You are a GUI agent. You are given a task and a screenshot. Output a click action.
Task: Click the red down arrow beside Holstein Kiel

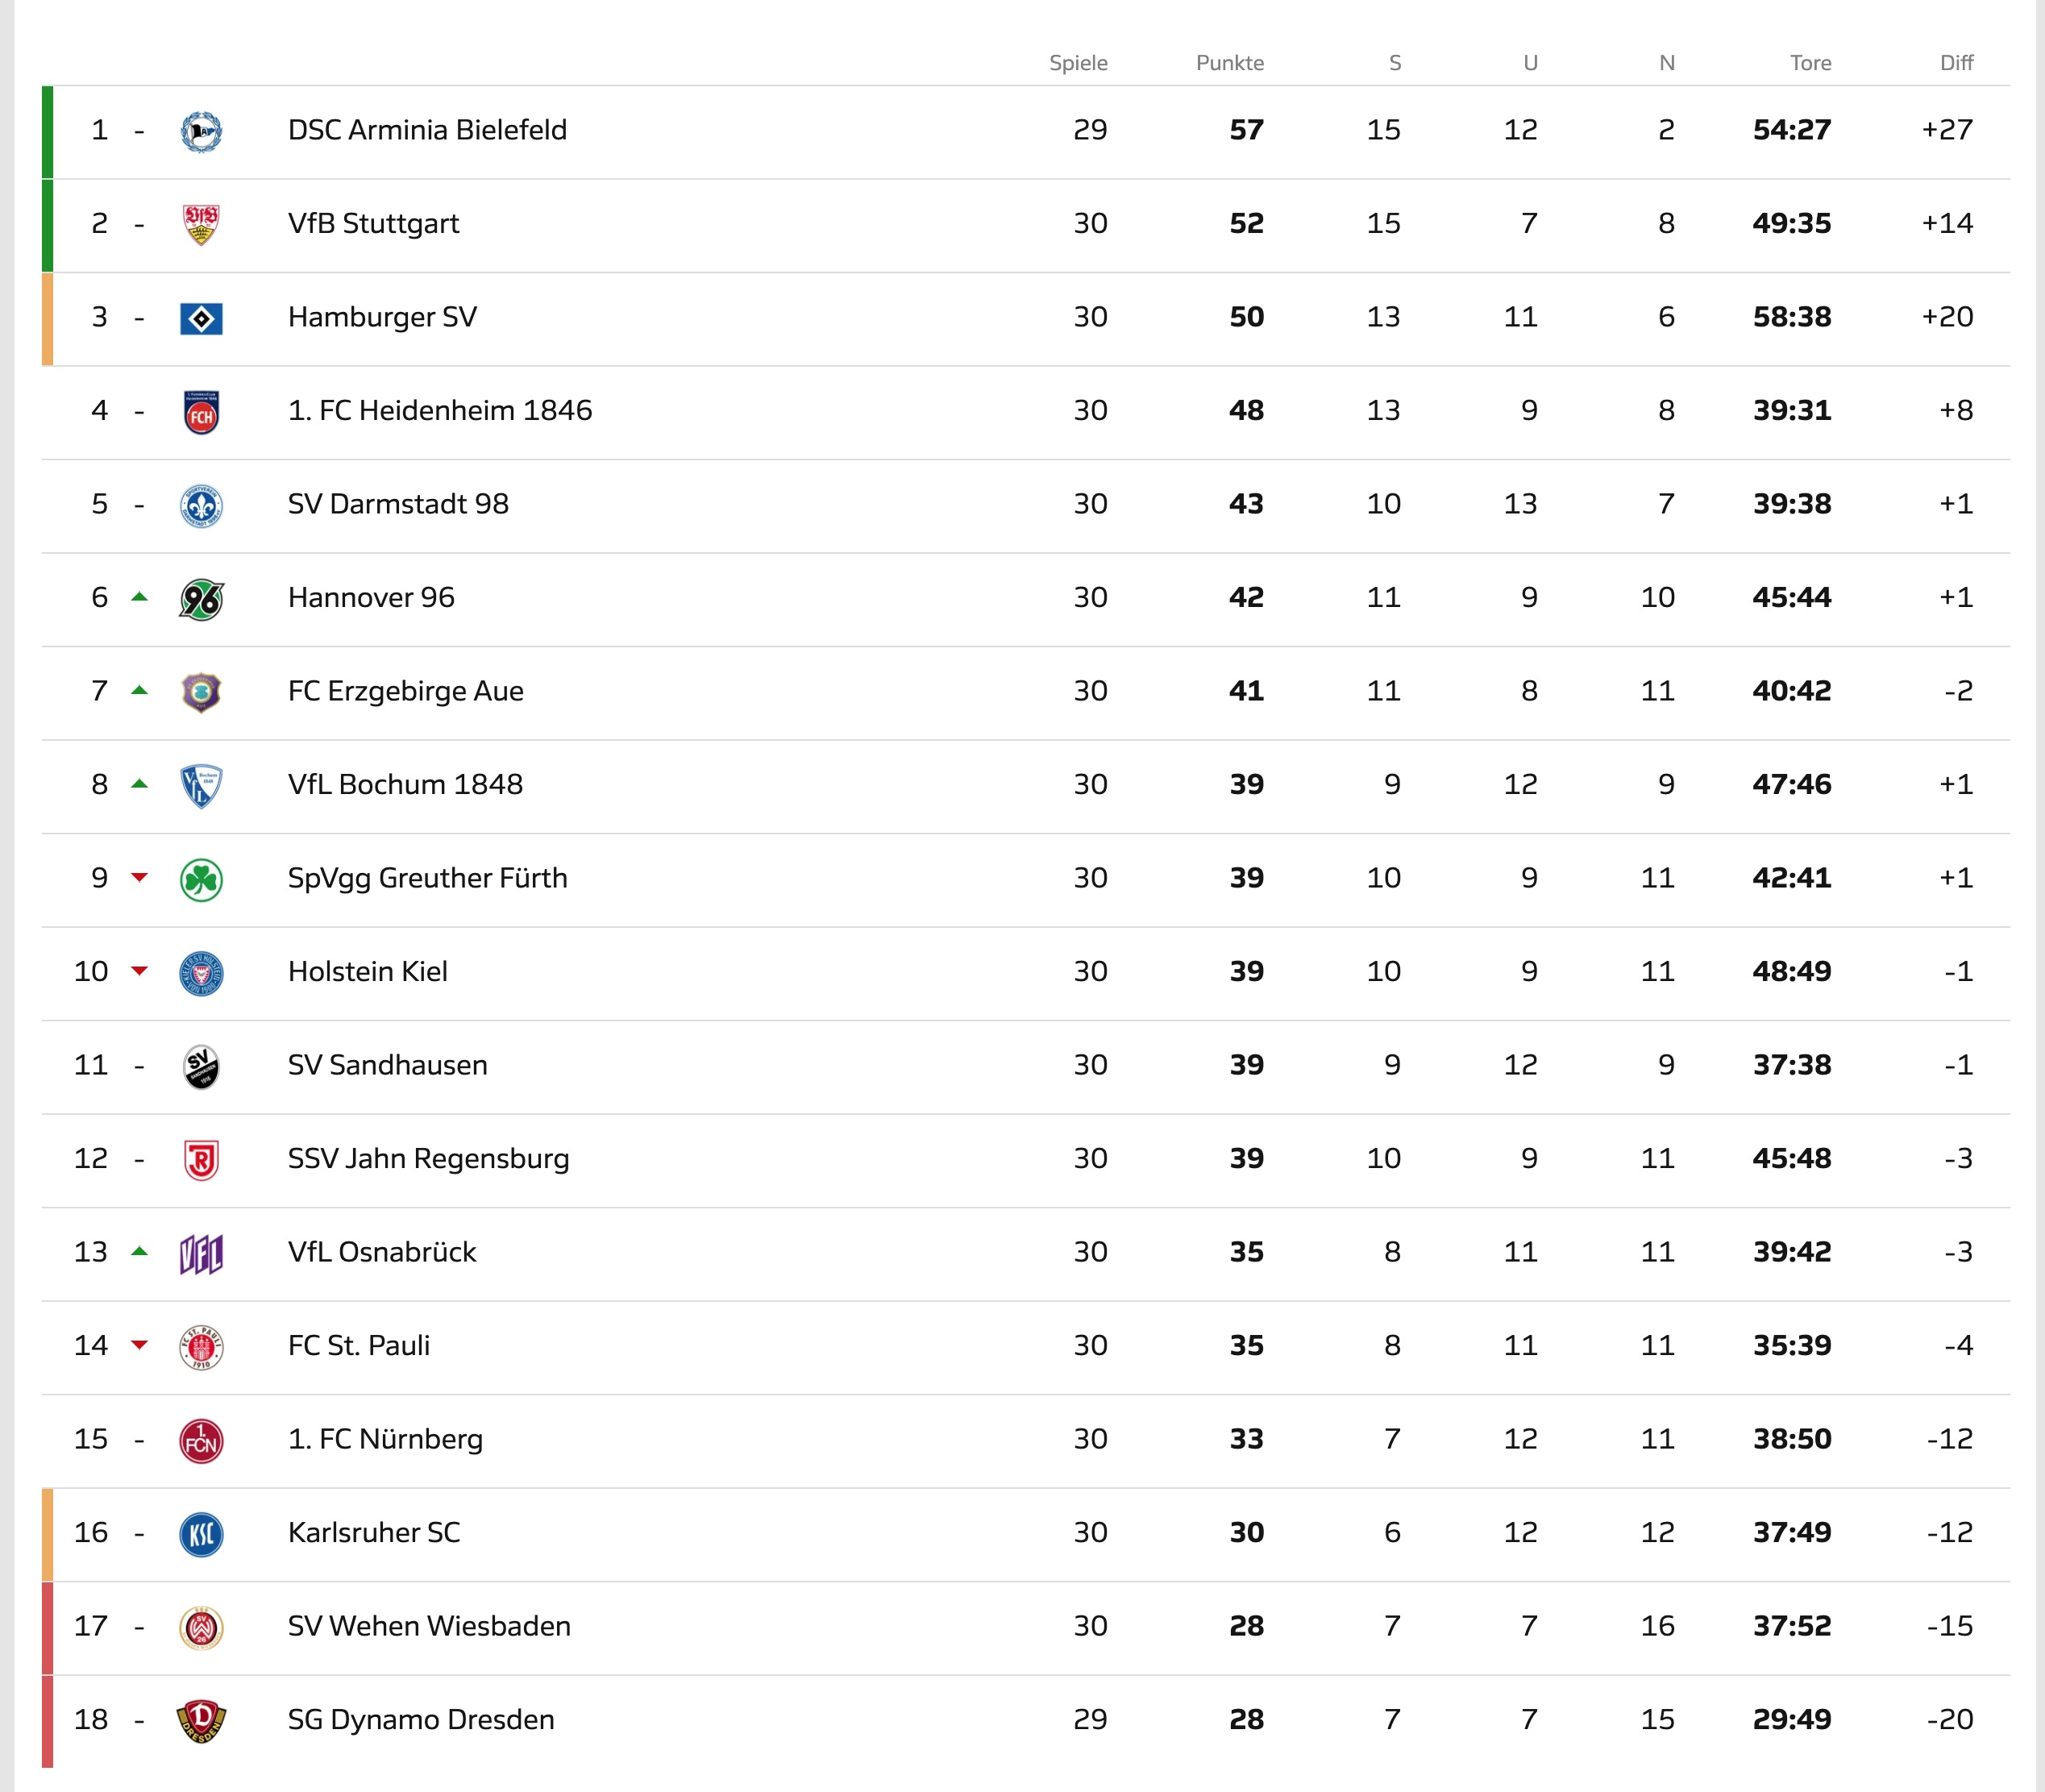tap(140, 971)
